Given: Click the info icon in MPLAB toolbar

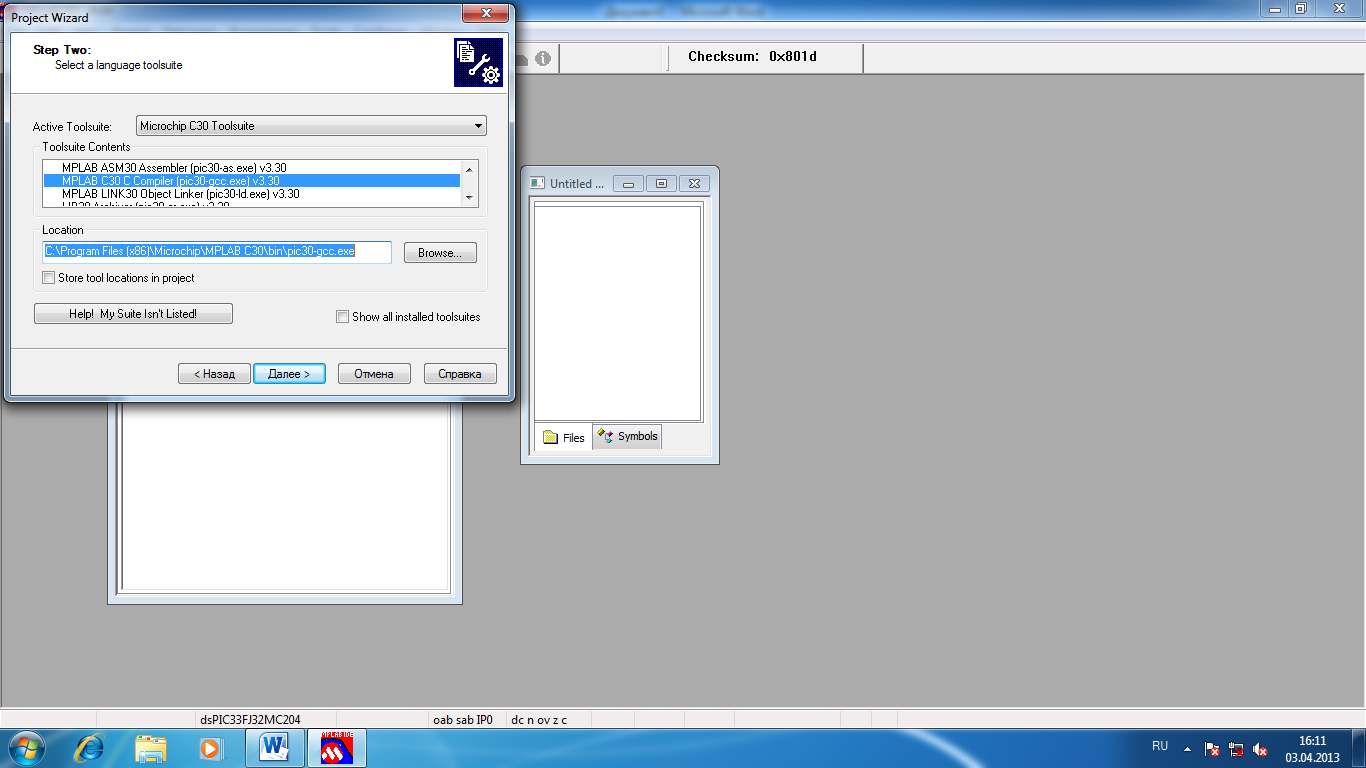Looking at the screenshot, I should tap(543, 59).
